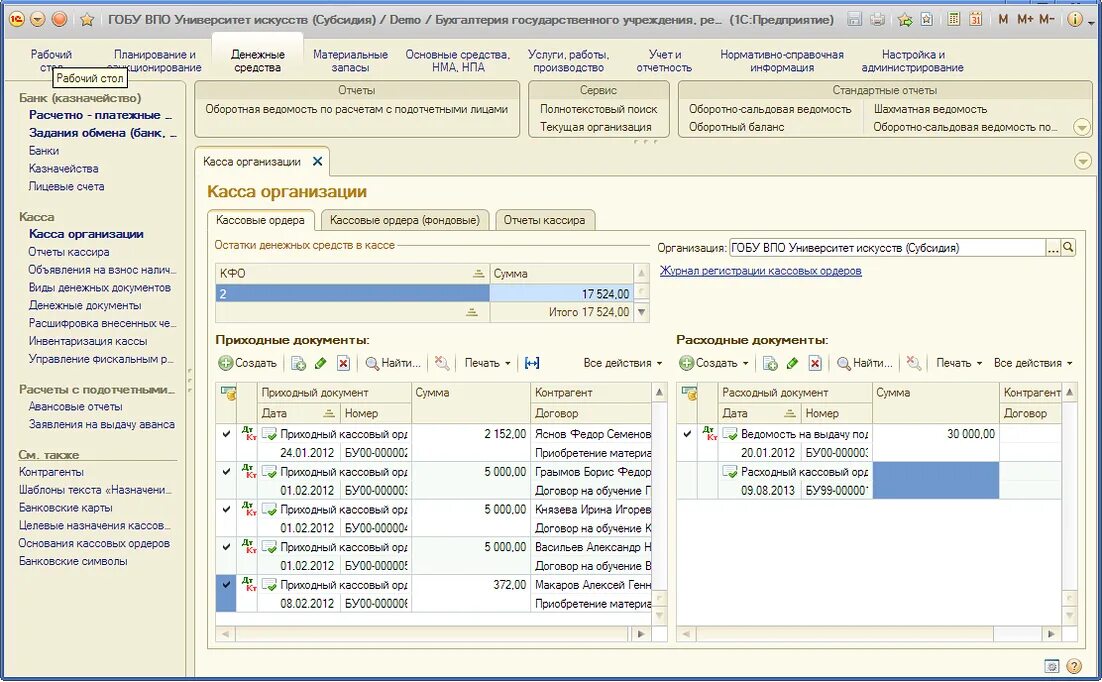Click horizontal scrollbar under Приходные документы table
This screenshot has height=682, width=1102.
[x=432, y=633]
